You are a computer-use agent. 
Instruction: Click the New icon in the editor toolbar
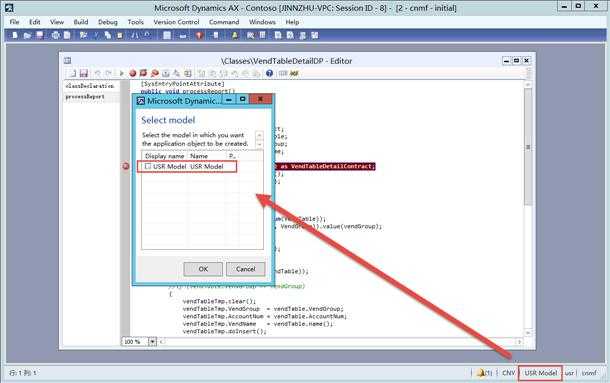[73, 73]
